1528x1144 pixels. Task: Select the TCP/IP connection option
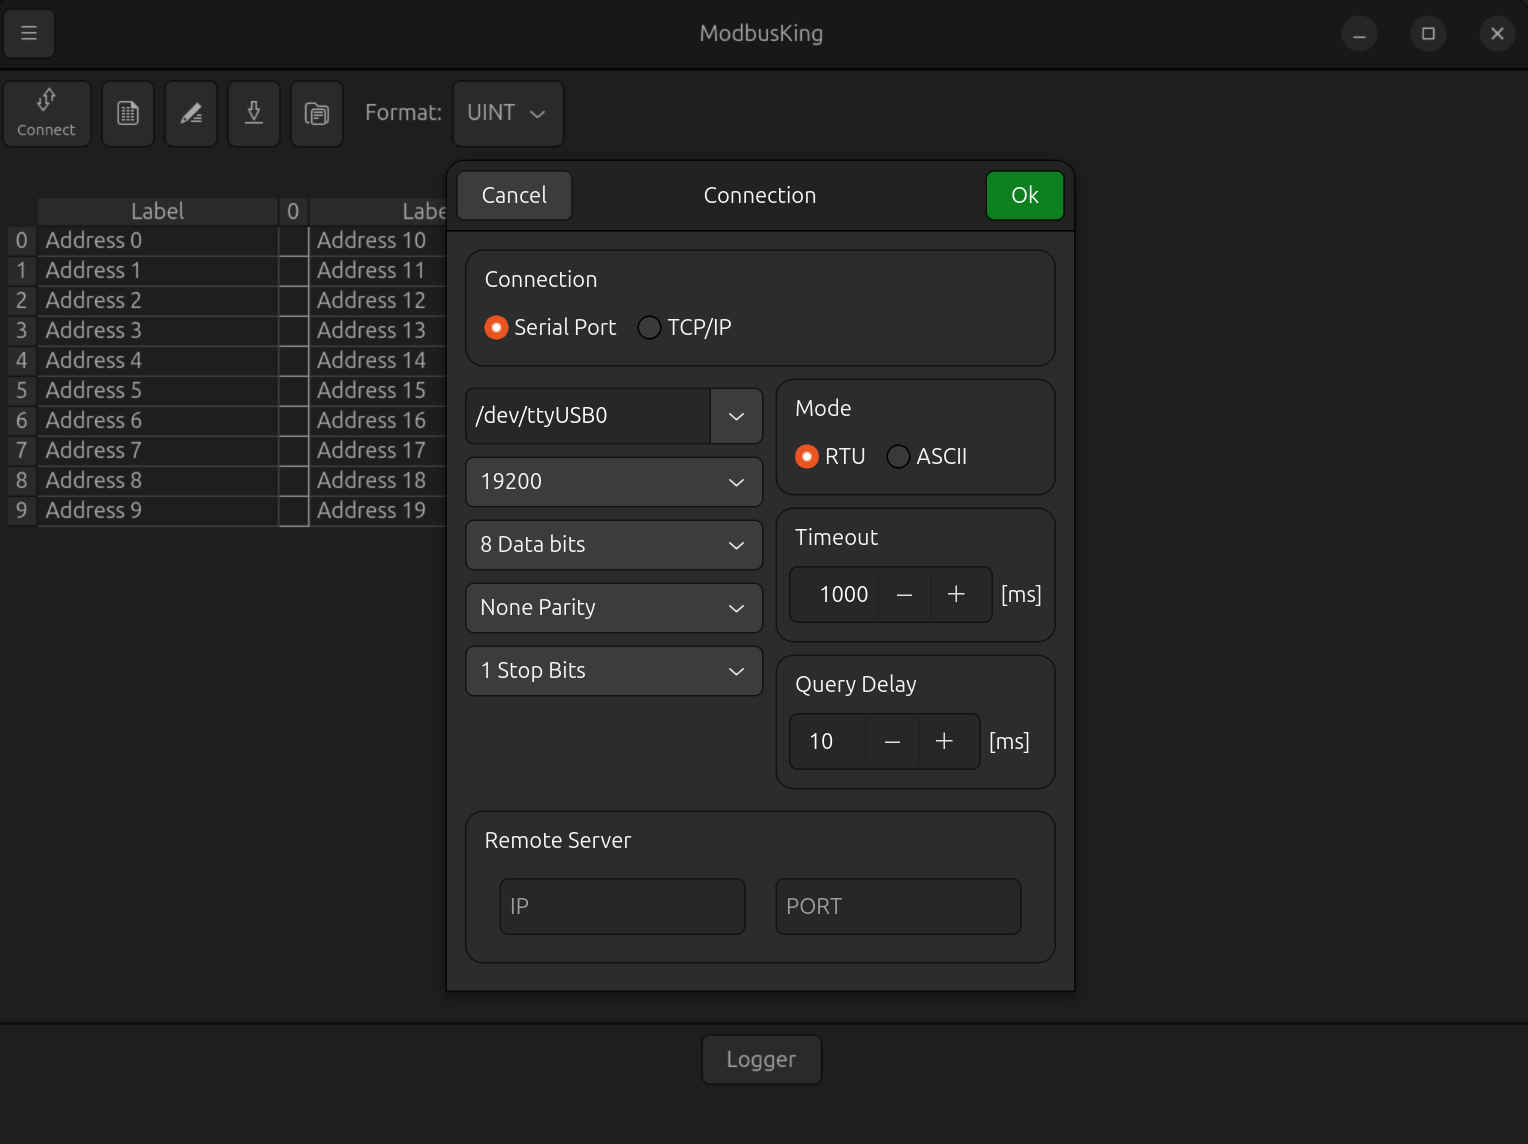[650, 328]
